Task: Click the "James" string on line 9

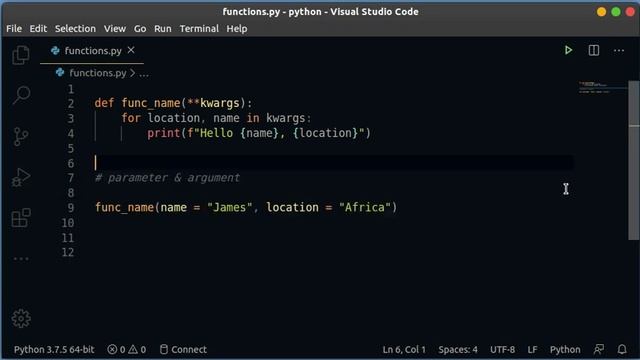Action: [x=230, y=207]
